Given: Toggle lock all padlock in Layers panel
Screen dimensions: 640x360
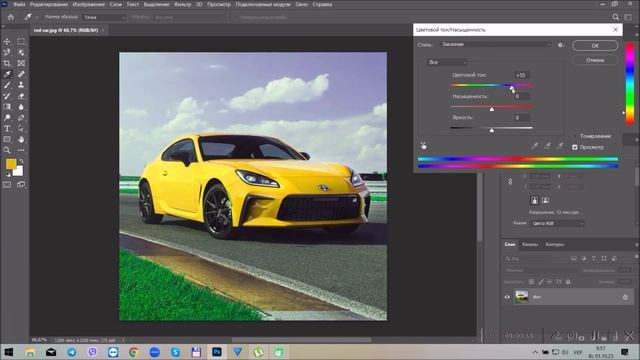Looking at the screenshot, I should pos(568,282).
